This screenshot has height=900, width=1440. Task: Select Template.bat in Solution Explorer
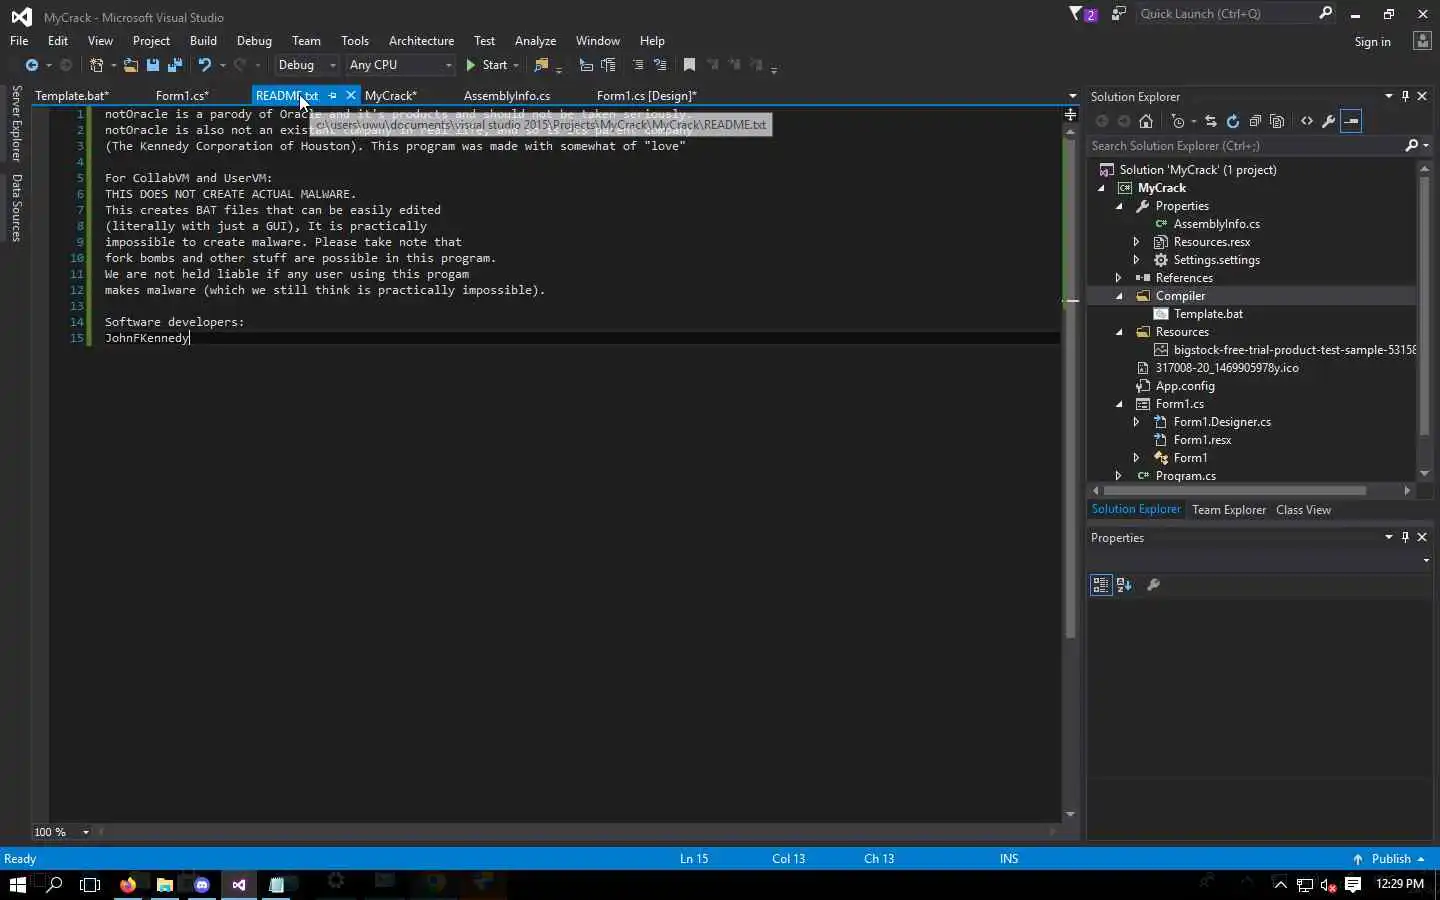point(1208,314)
